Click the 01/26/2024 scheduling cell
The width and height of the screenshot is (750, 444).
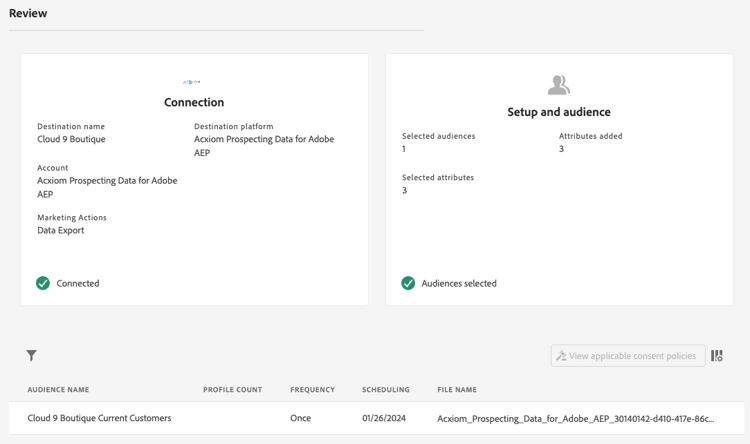[x=386, y=418]
